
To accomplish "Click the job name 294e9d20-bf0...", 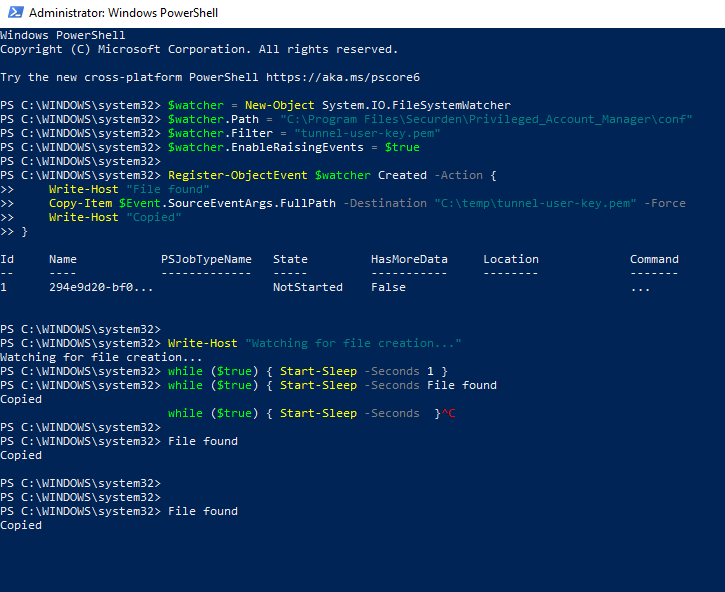I will [101, 287].
